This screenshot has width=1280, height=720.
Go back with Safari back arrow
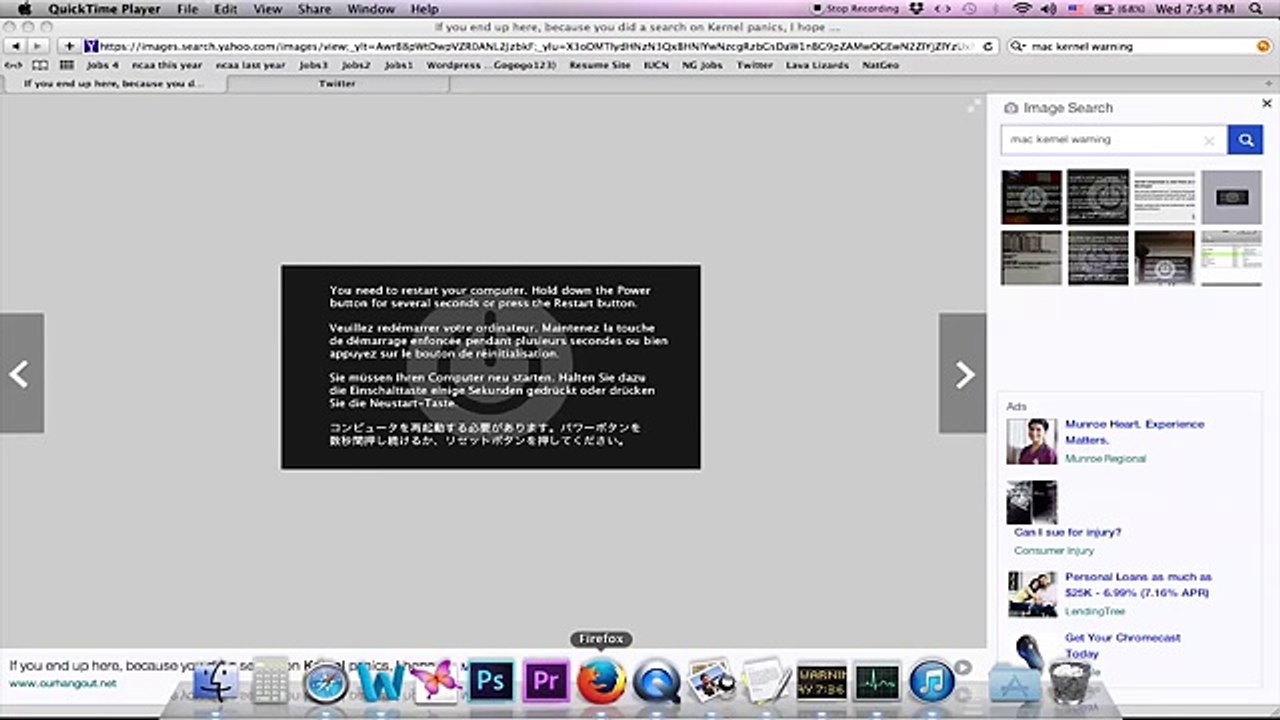click(16, 46)
